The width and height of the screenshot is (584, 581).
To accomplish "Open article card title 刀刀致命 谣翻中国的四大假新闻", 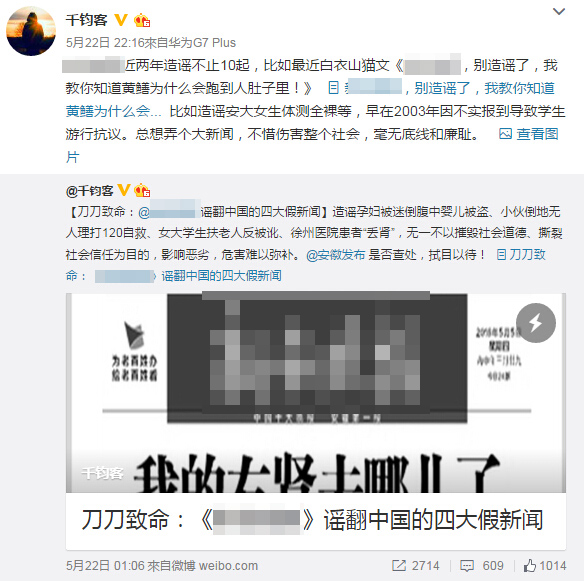I will pos(312,520).
